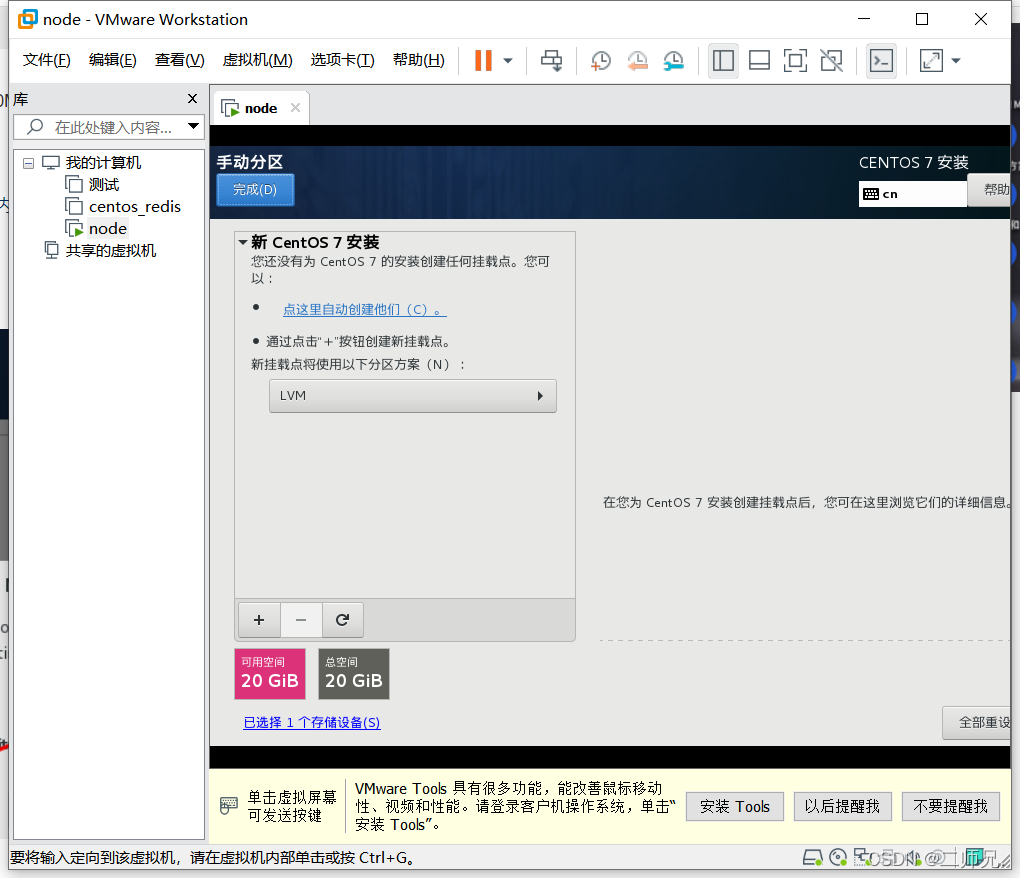Image resolution: width=1020 pixels, height=878 pixels.
Task: Toggle the thumbnail bar view
Action: click(x=759, y=61)
